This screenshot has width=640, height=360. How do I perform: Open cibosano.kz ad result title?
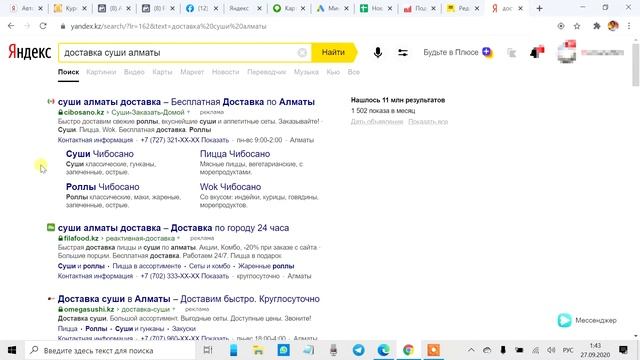point(186,102)
